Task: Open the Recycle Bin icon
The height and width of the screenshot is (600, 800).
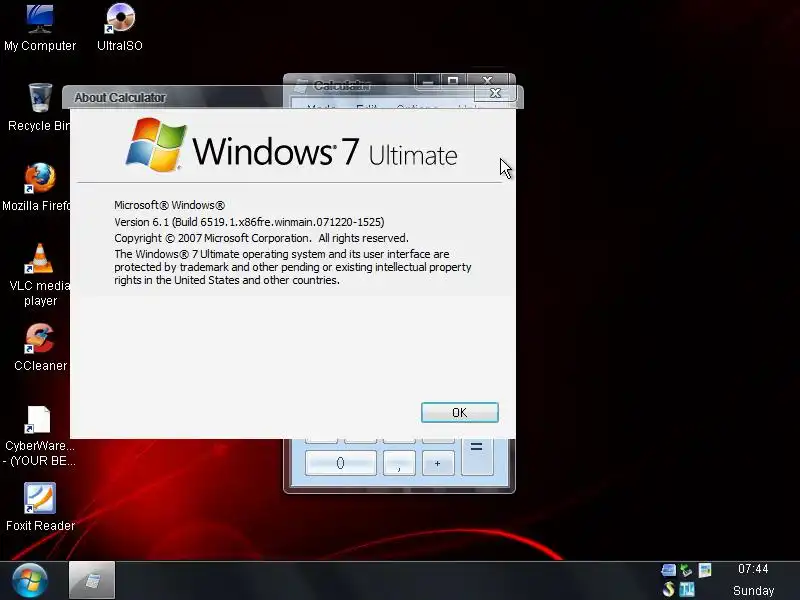Action: point(39,107)
